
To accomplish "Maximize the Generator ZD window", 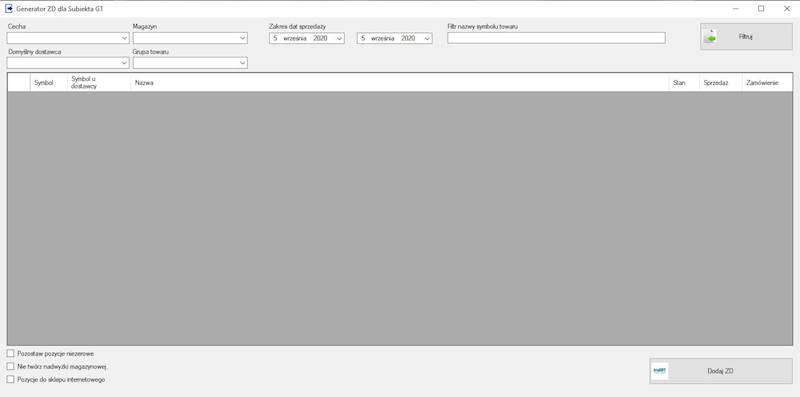I will 761,9.
